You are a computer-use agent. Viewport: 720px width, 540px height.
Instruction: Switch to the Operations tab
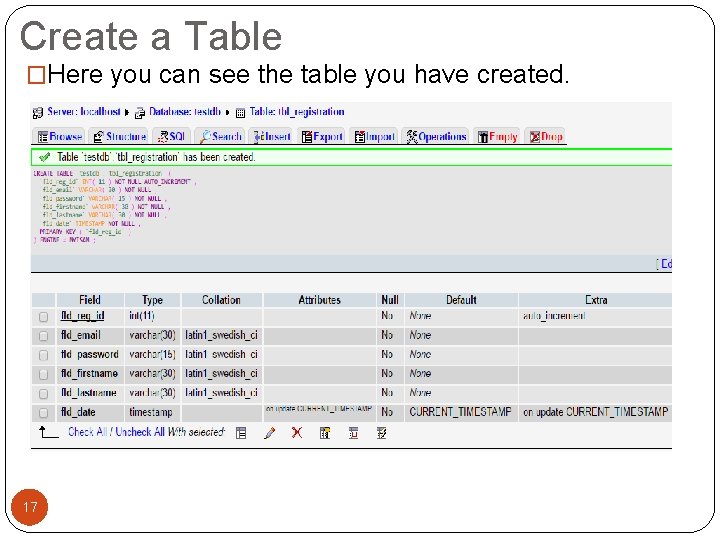436,136
